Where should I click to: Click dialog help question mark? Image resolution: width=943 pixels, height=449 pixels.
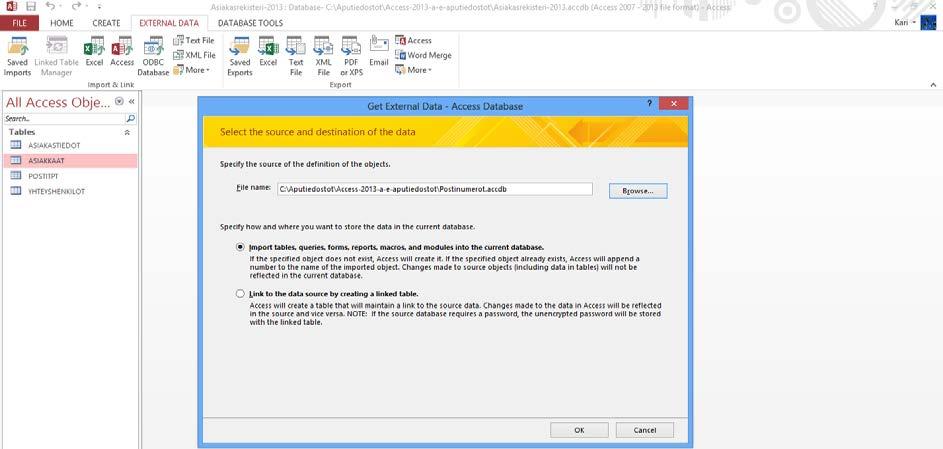(x=650, y=103)
